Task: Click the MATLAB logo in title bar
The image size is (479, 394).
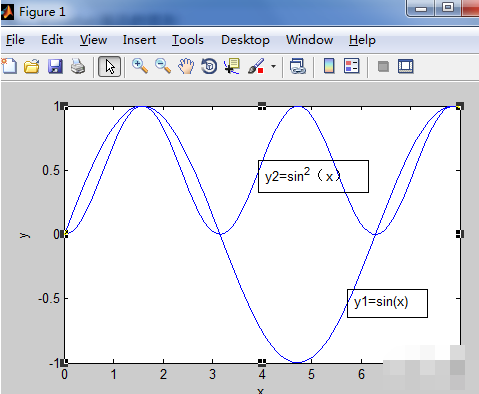Action: (7, 12)
